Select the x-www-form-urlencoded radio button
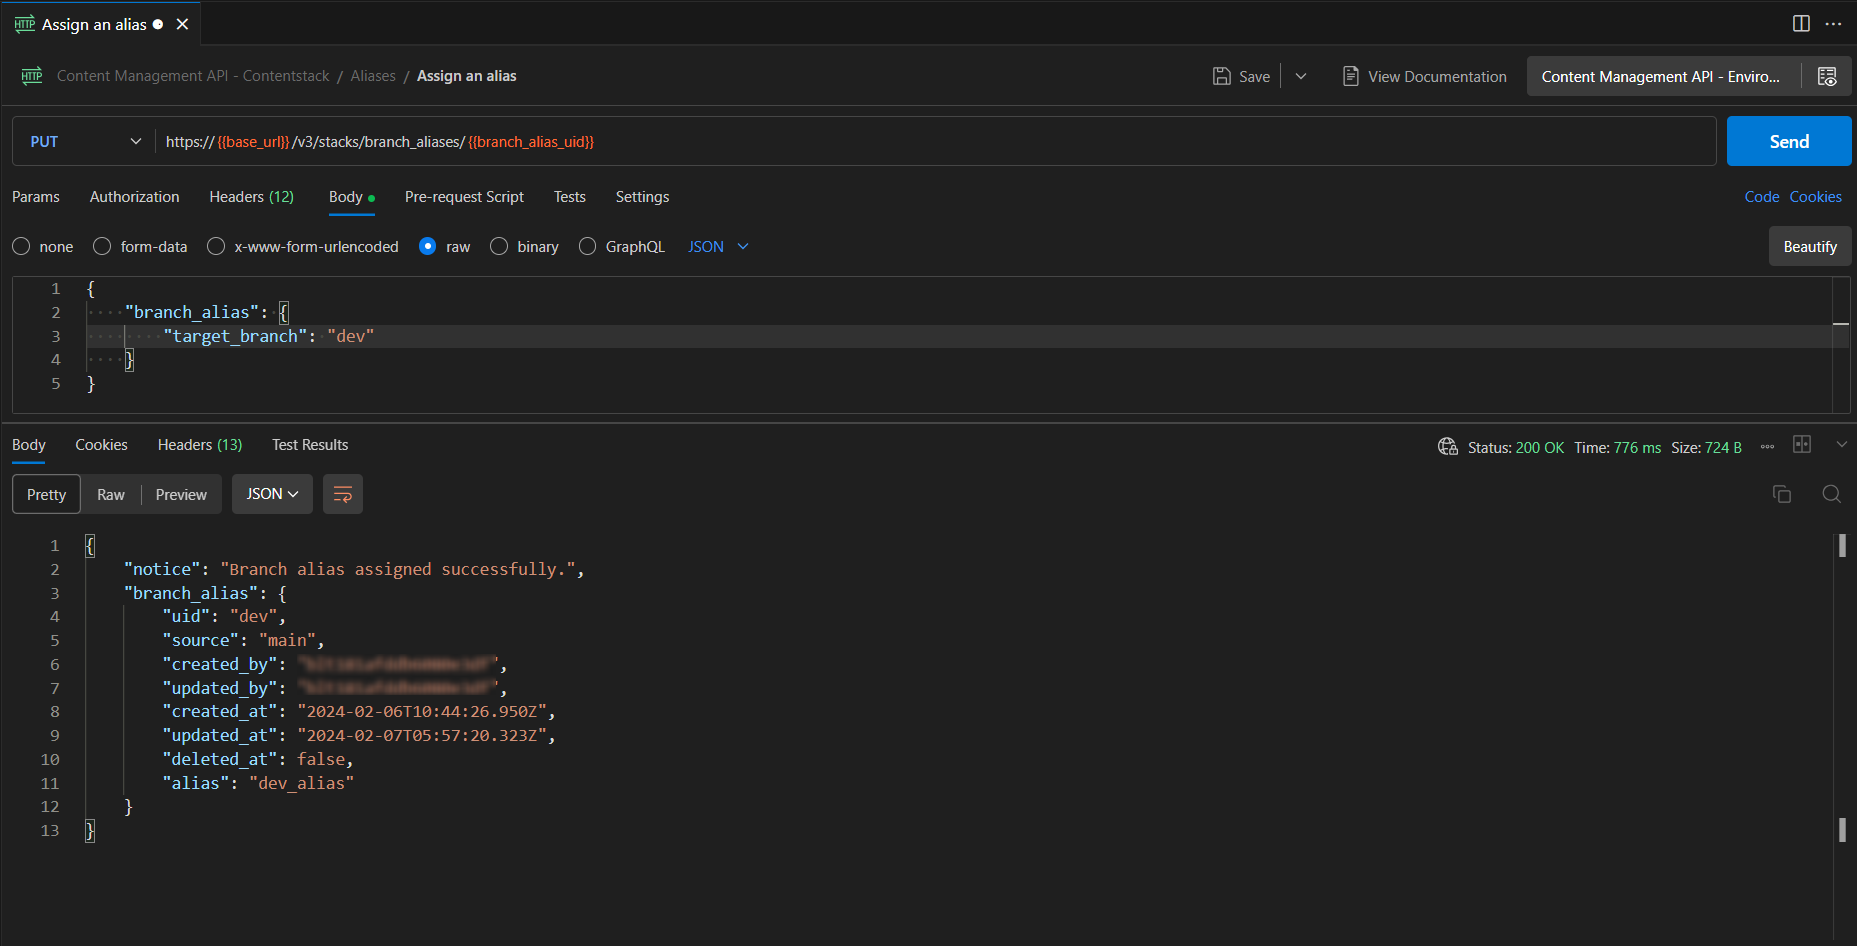1857x946 pixels. [x=216, y=246]
